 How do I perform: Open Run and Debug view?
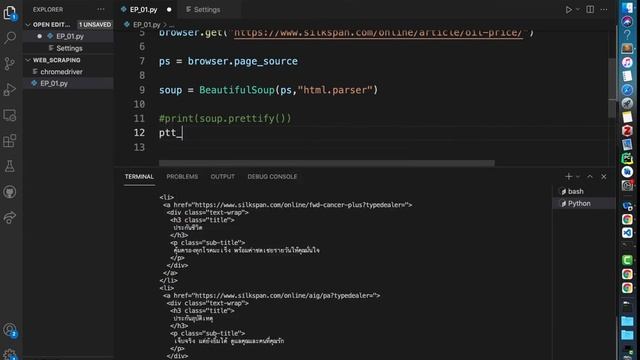(9, 89)
